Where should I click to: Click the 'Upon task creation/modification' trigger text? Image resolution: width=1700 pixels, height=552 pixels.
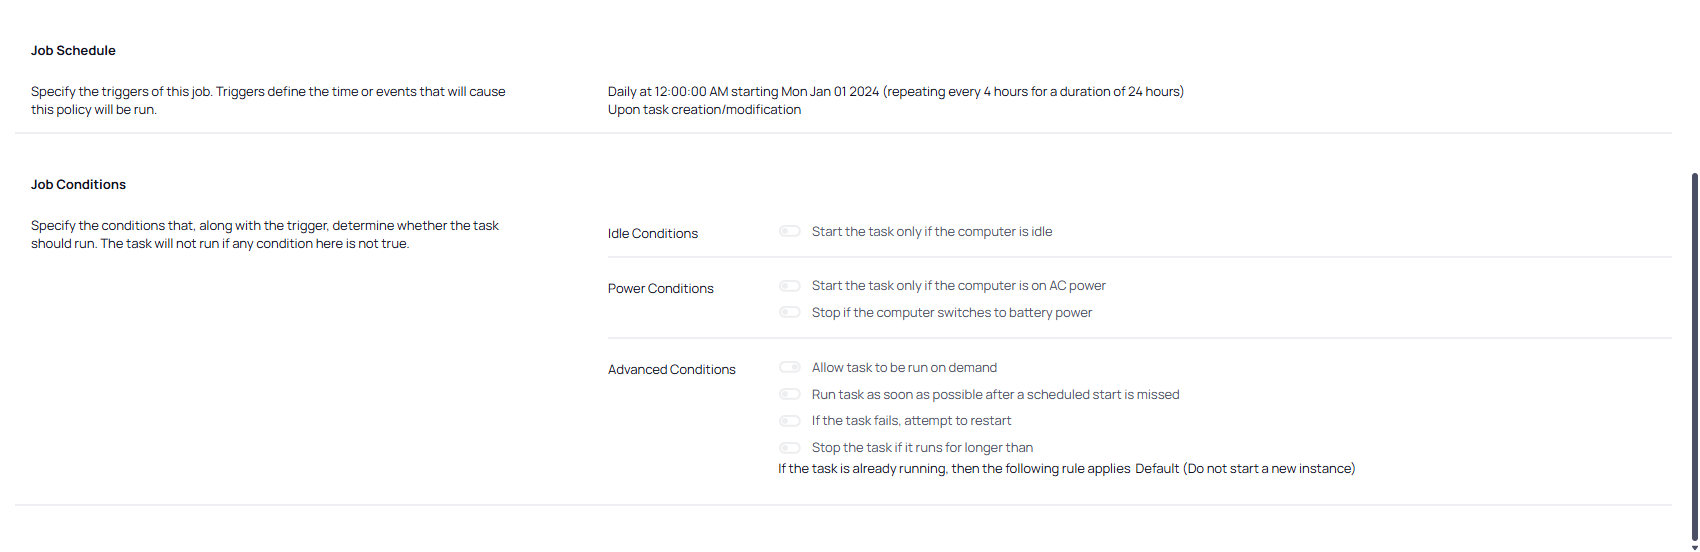(x=704, y=110)
